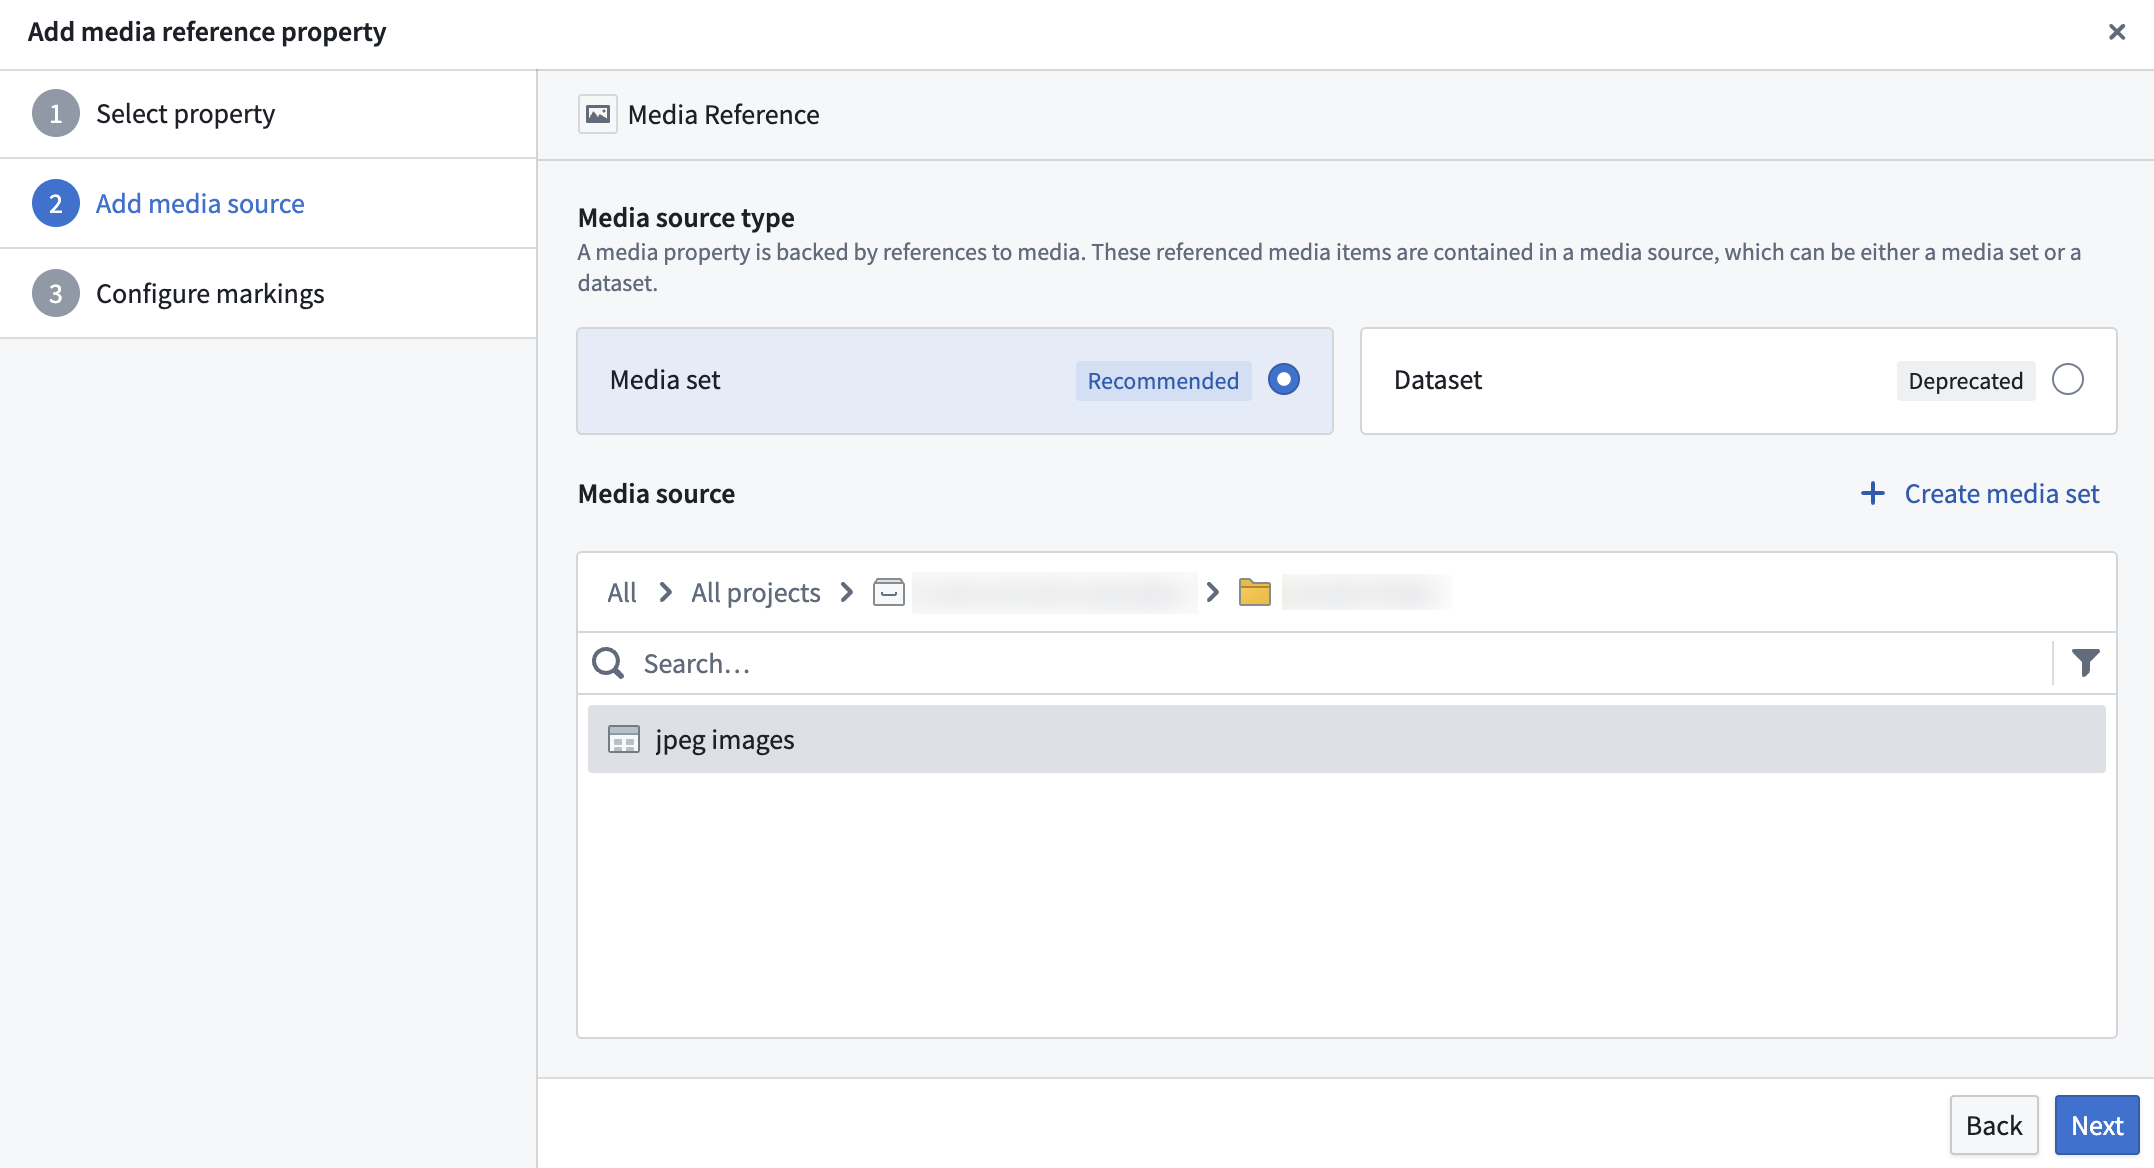This screenshot has width=2154, height=1168.
Task: Click the filter funnel icon
Action: coord(2085,663)
